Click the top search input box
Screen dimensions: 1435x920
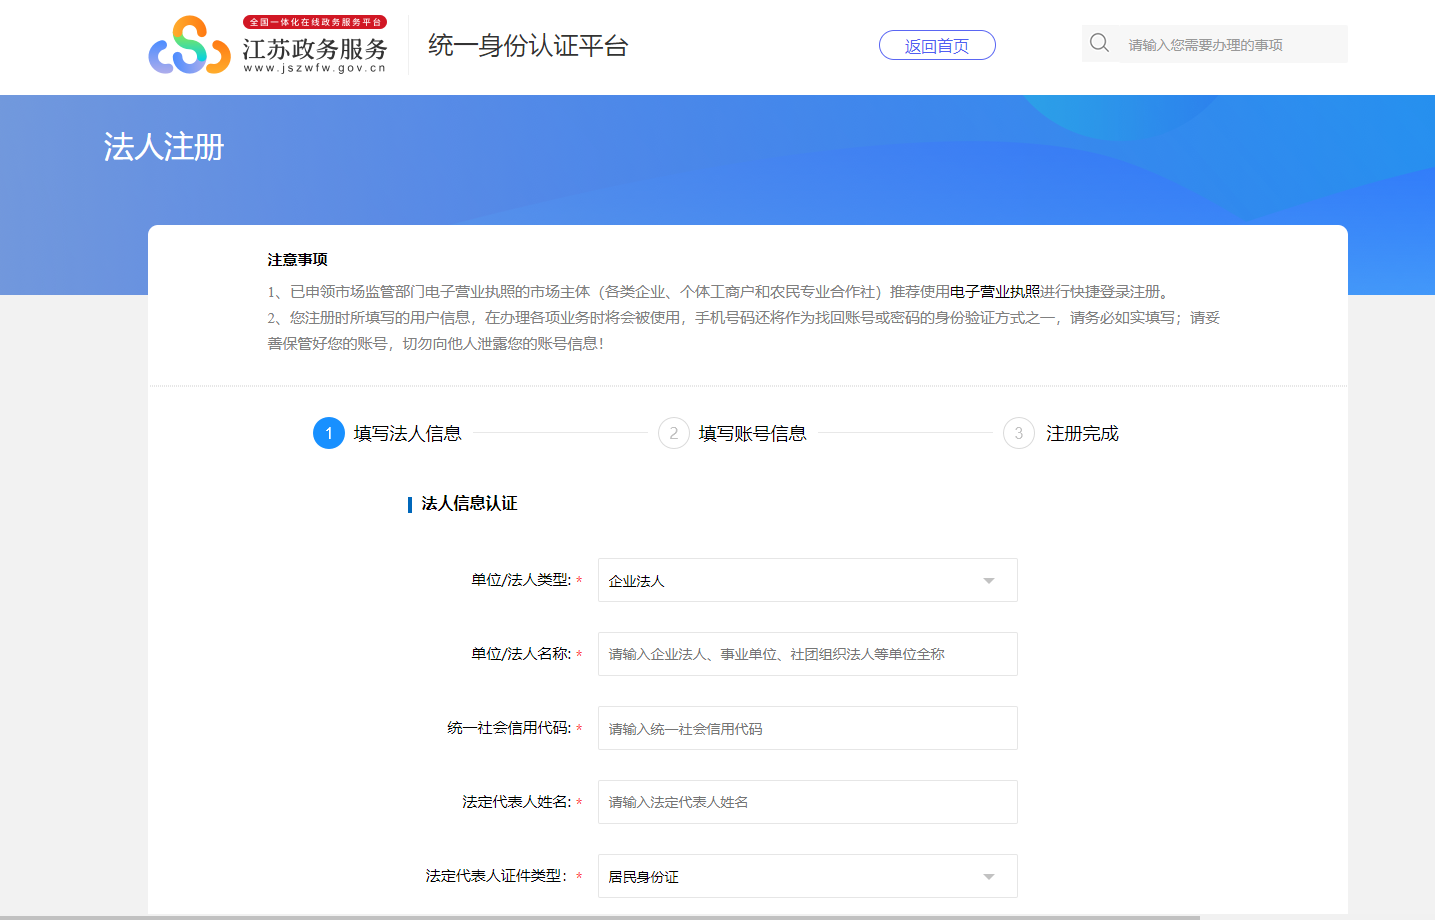pyautogui.click(x=1230, y=45)
